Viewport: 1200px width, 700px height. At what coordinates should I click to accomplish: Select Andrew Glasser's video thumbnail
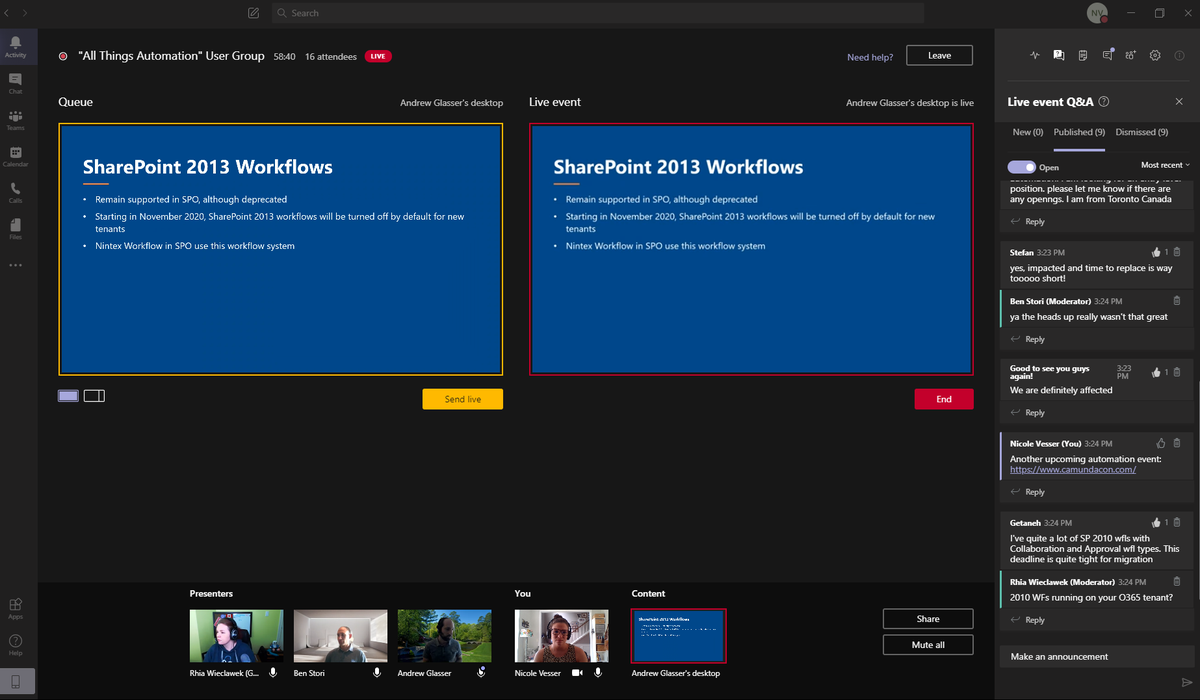[x=444, y=636]
